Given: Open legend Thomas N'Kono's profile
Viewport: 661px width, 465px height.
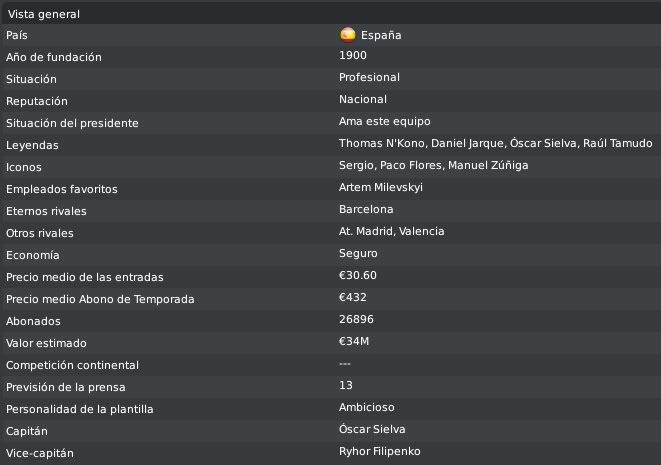Looking at the screenshot, I should coord(382,143).
